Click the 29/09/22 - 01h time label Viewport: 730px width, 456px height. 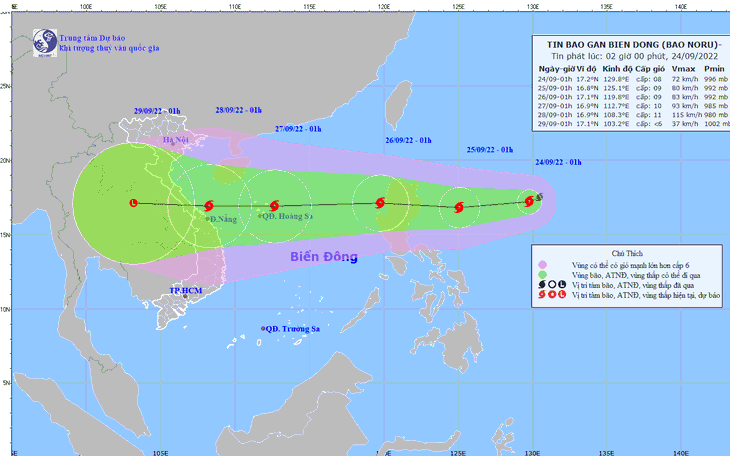157,111
